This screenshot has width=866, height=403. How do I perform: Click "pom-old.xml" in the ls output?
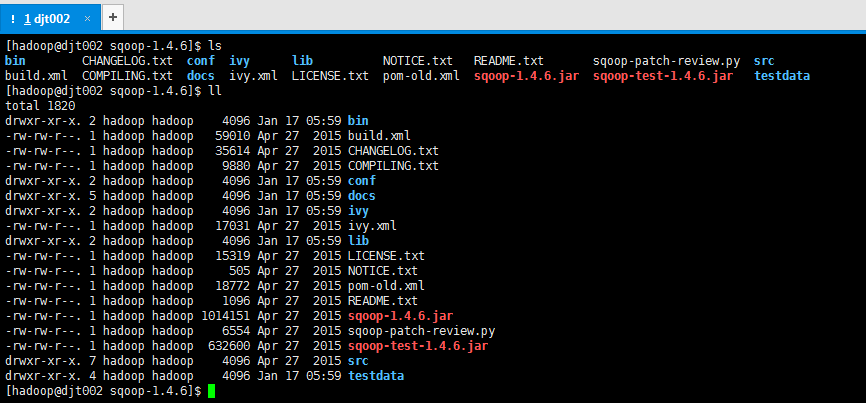(x=421, y=76)
